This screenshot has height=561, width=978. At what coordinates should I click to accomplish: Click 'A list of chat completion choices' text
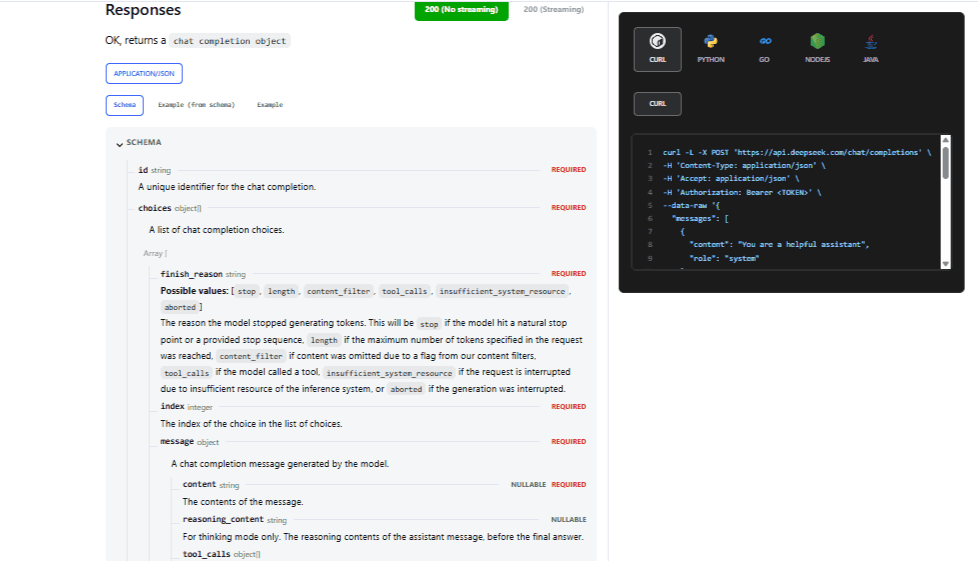[216, 230]
